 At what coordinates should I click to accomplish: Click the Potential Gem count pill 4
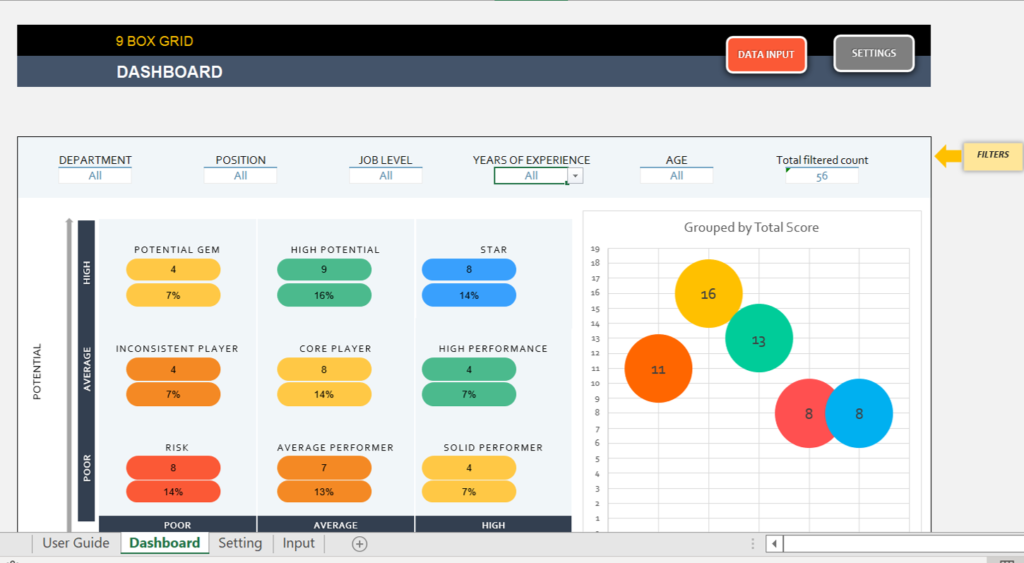pyautogui.click(x=173, y=269)
